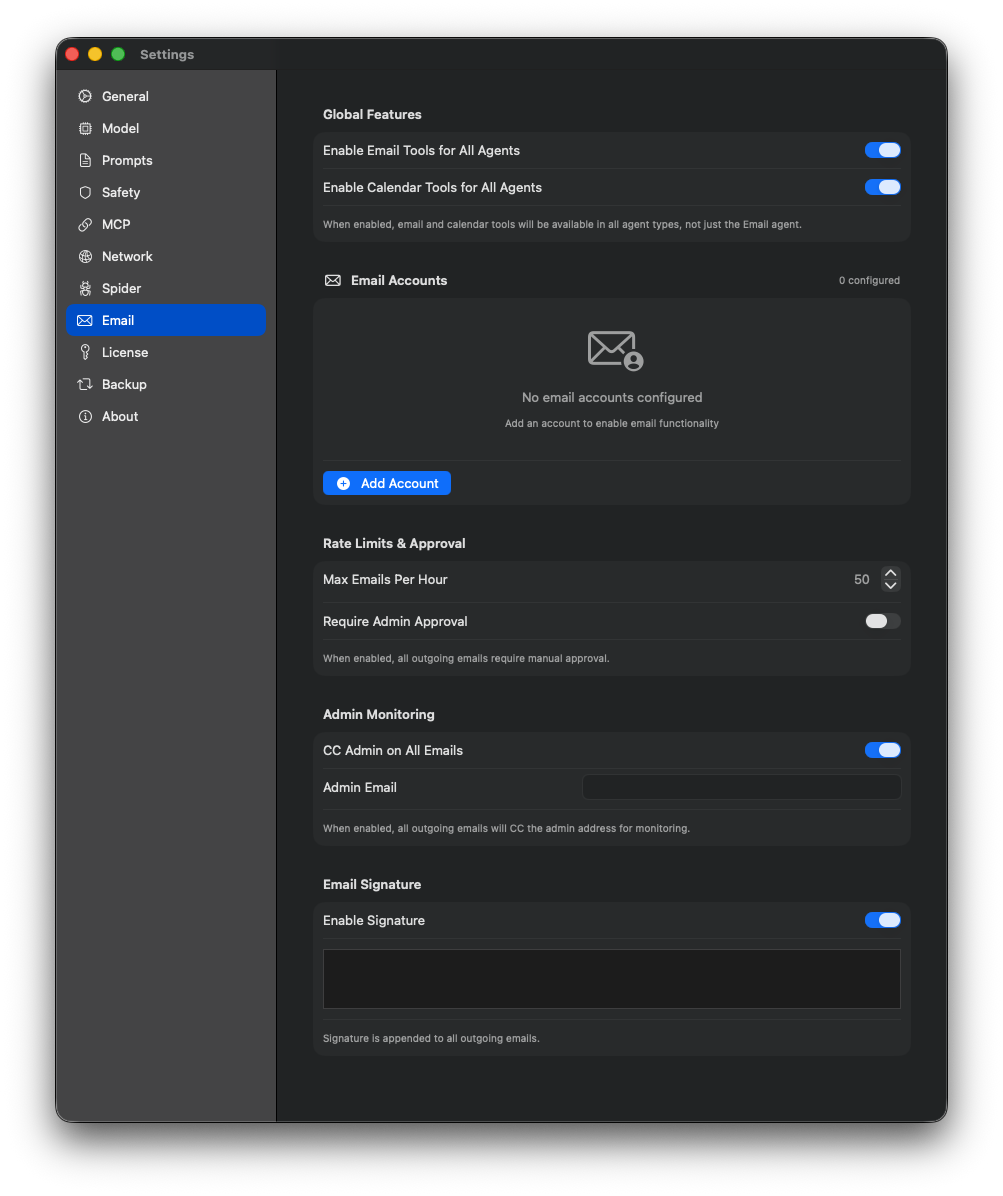Open Spider settings via the spider icon
Viewport: 1003px width, 1196px height.
point(86,288)
